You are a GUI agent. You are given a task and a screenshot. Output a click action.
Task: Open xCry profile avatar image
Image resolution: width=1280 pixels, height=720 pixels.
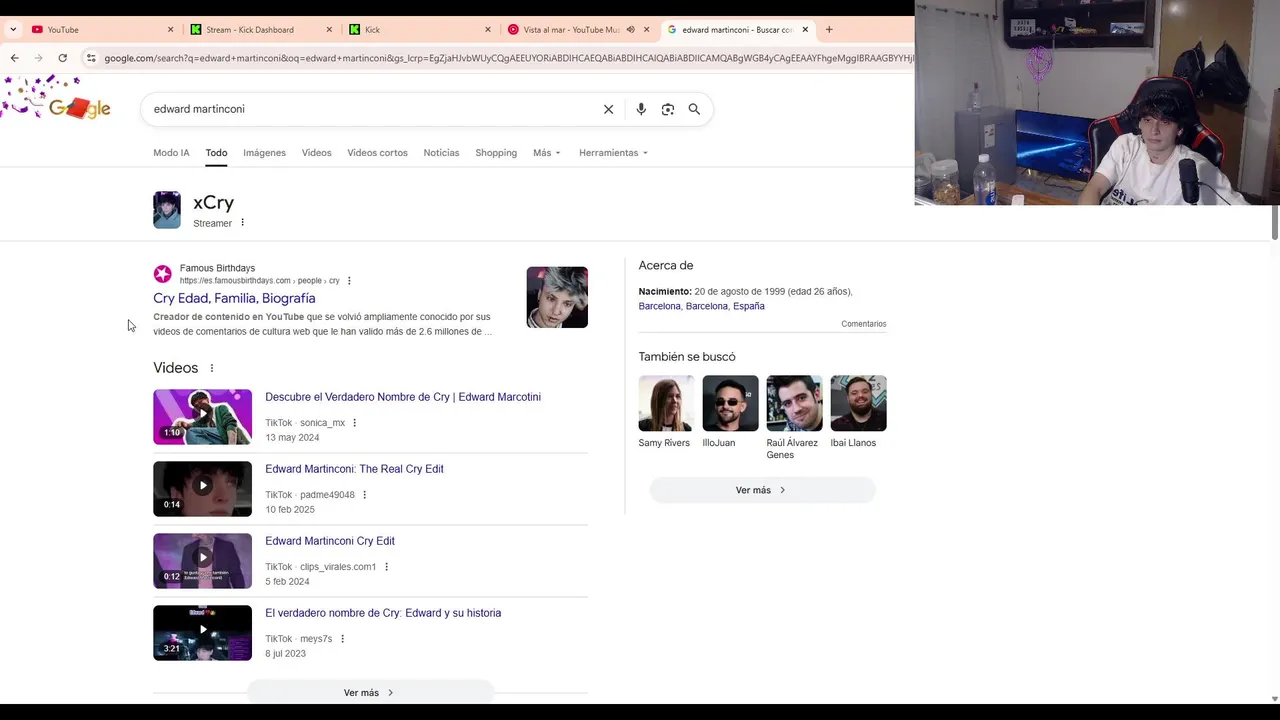coord(167,210)
